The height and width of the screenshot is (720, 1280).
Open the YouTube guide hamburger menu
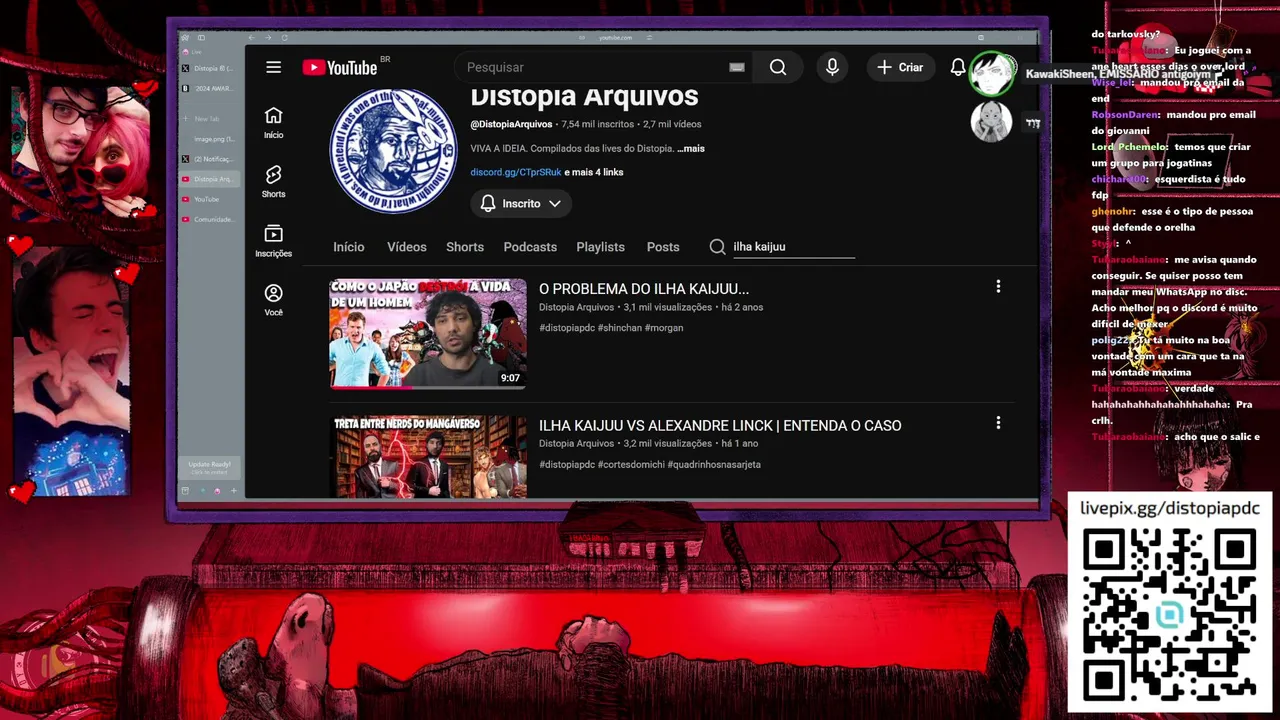(274, 67)
